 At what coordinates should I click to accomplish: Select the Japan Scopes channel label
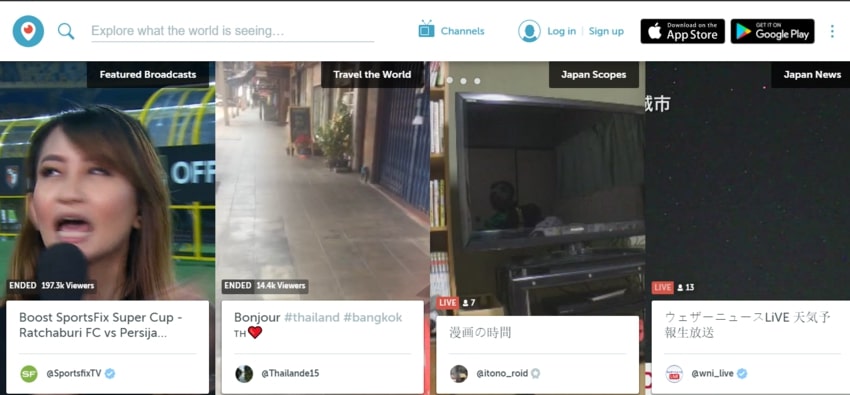pos(594,75)
